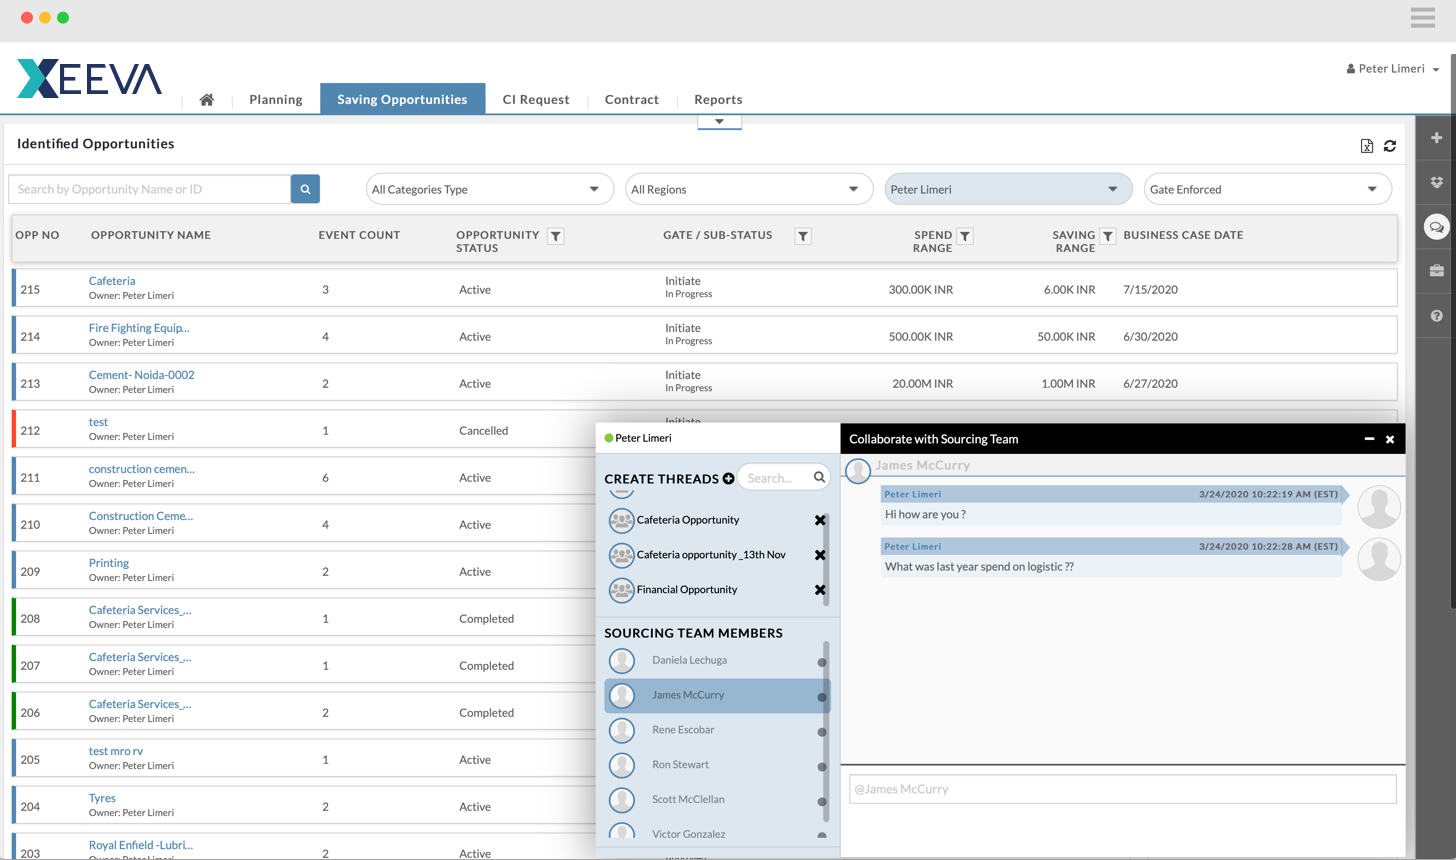Screen dimensions: 1456x860
Task: Click the plus icon in right sidebar
Action: pyautogui.click(x=1437, y=138)
